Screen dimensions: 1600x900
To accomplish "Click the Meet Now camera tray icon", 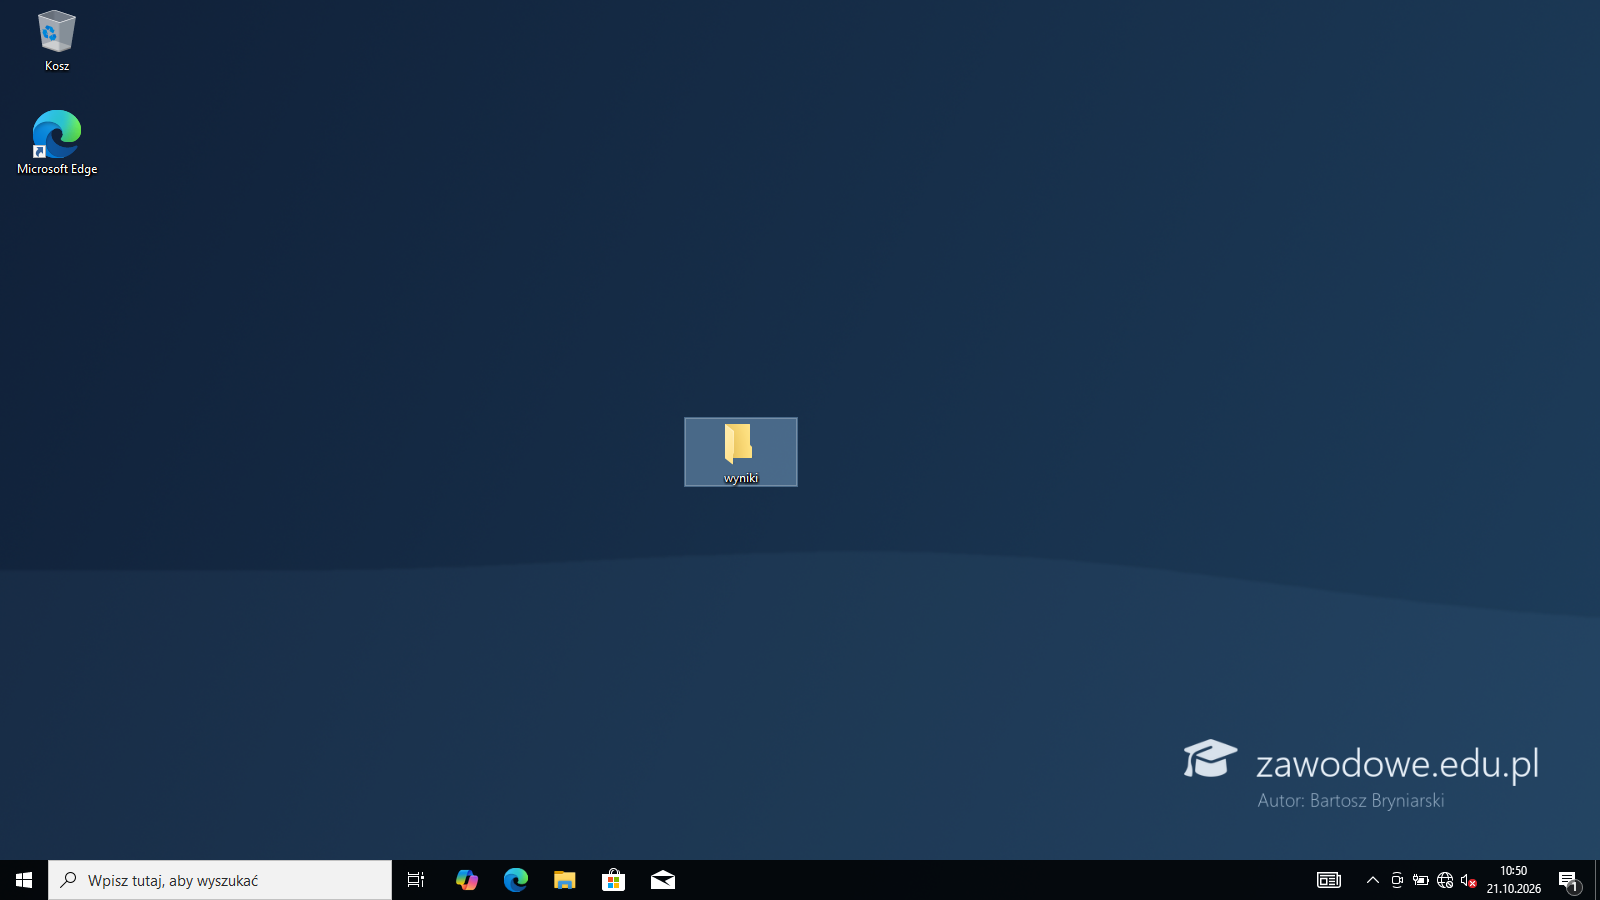I will point(1397,880).
